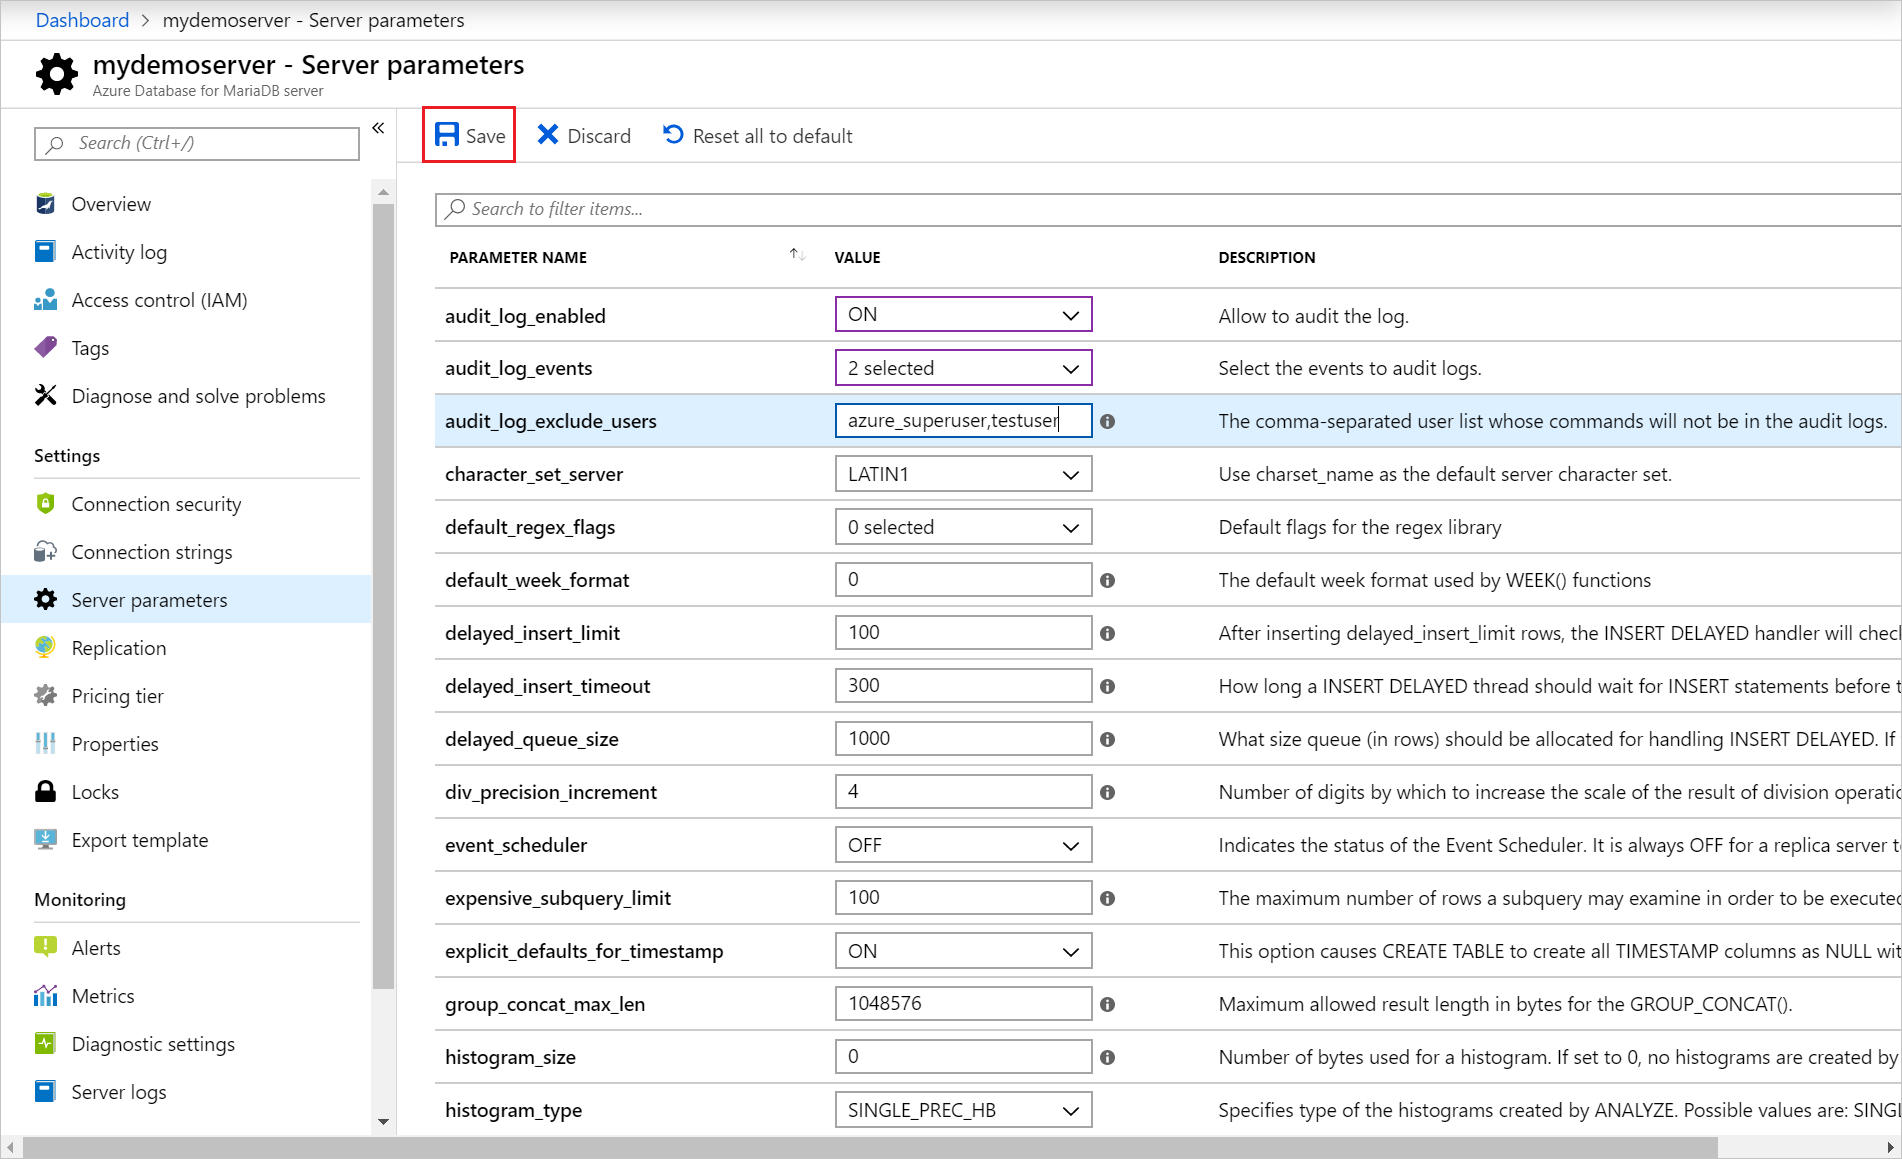1902x1159 pixels.
Task: Click the Dashboard breadcrumb link
Action: coord(82,20)
